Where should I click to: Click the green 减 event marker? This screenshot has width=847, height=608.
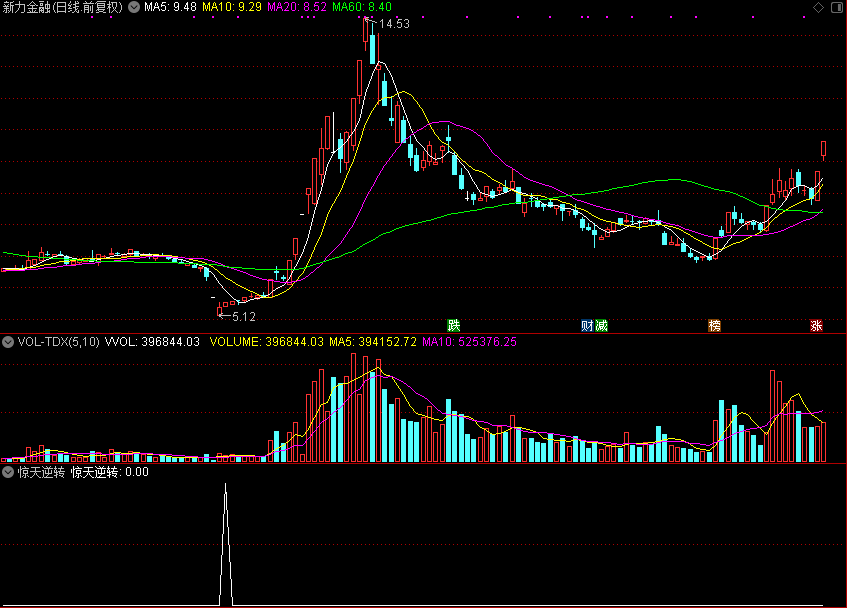coord(601,325)
